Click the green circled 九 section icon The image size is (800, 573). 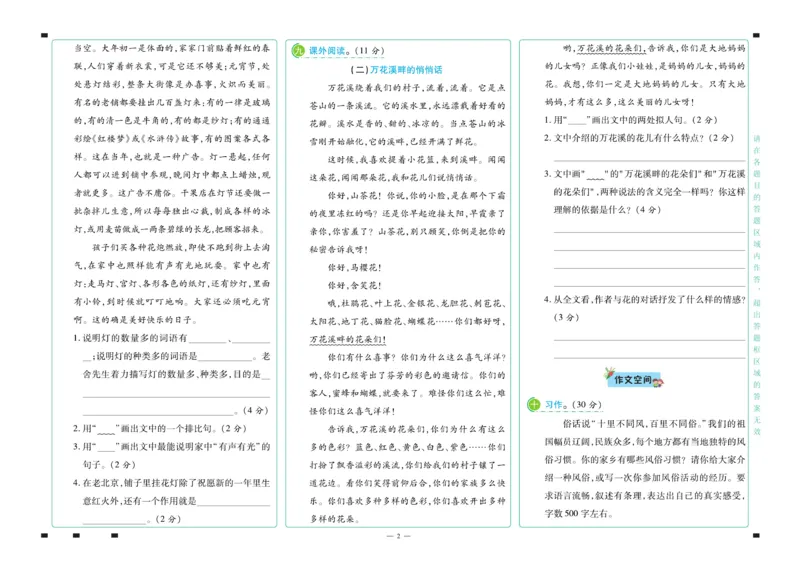(298, 51)
